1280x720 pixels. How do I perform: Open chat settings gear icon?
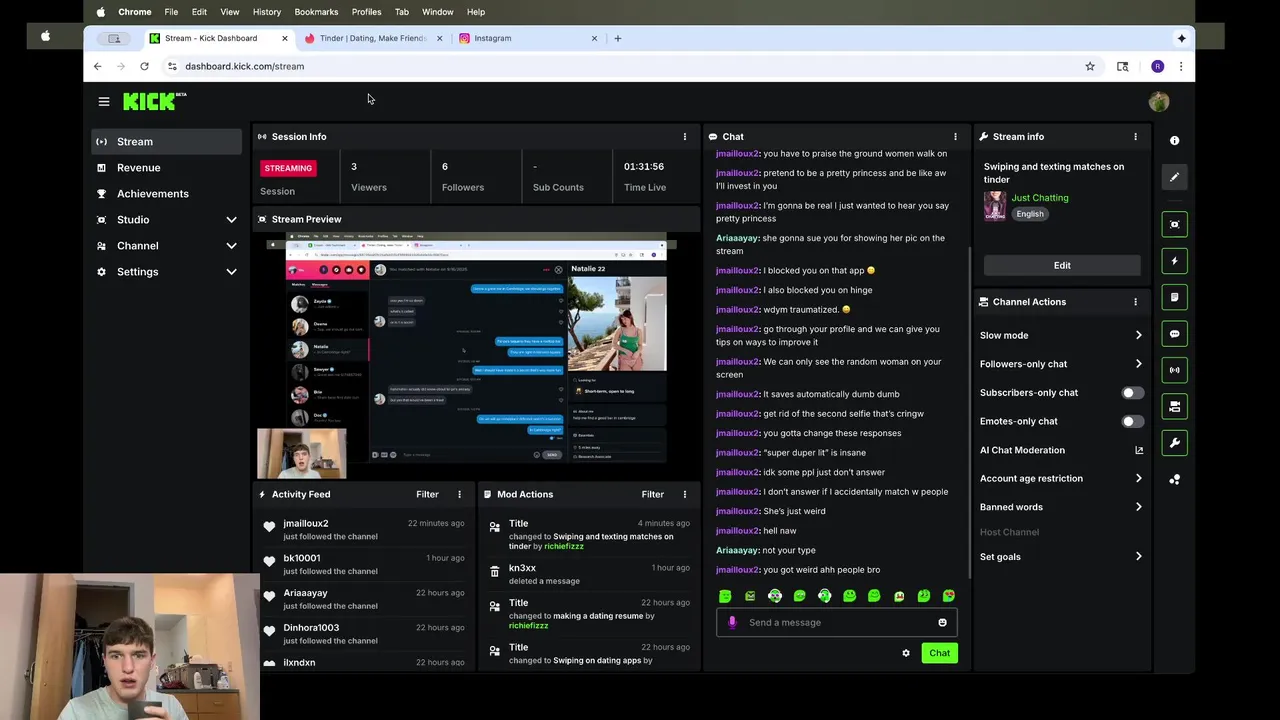[x=906, y=653]
